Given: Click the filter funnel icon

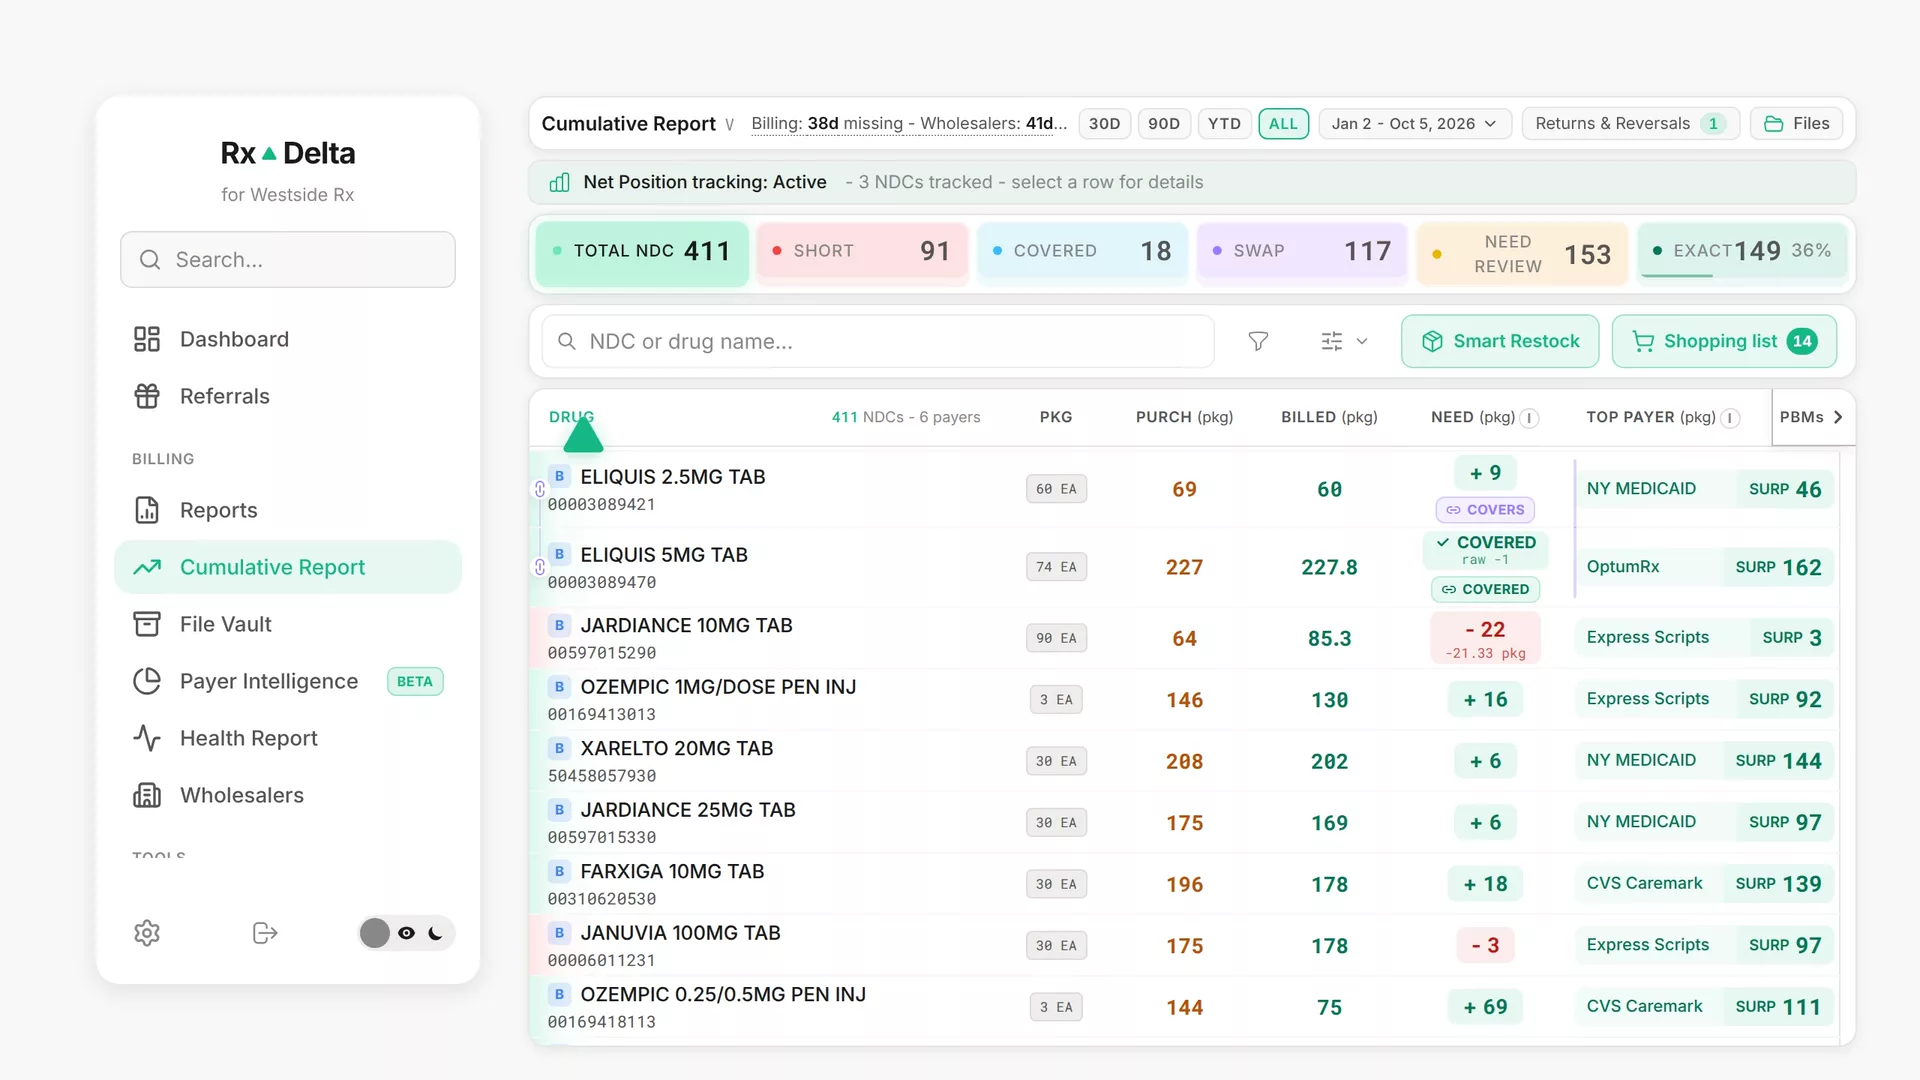Looking at the screenshot, I should (1258, 341).
